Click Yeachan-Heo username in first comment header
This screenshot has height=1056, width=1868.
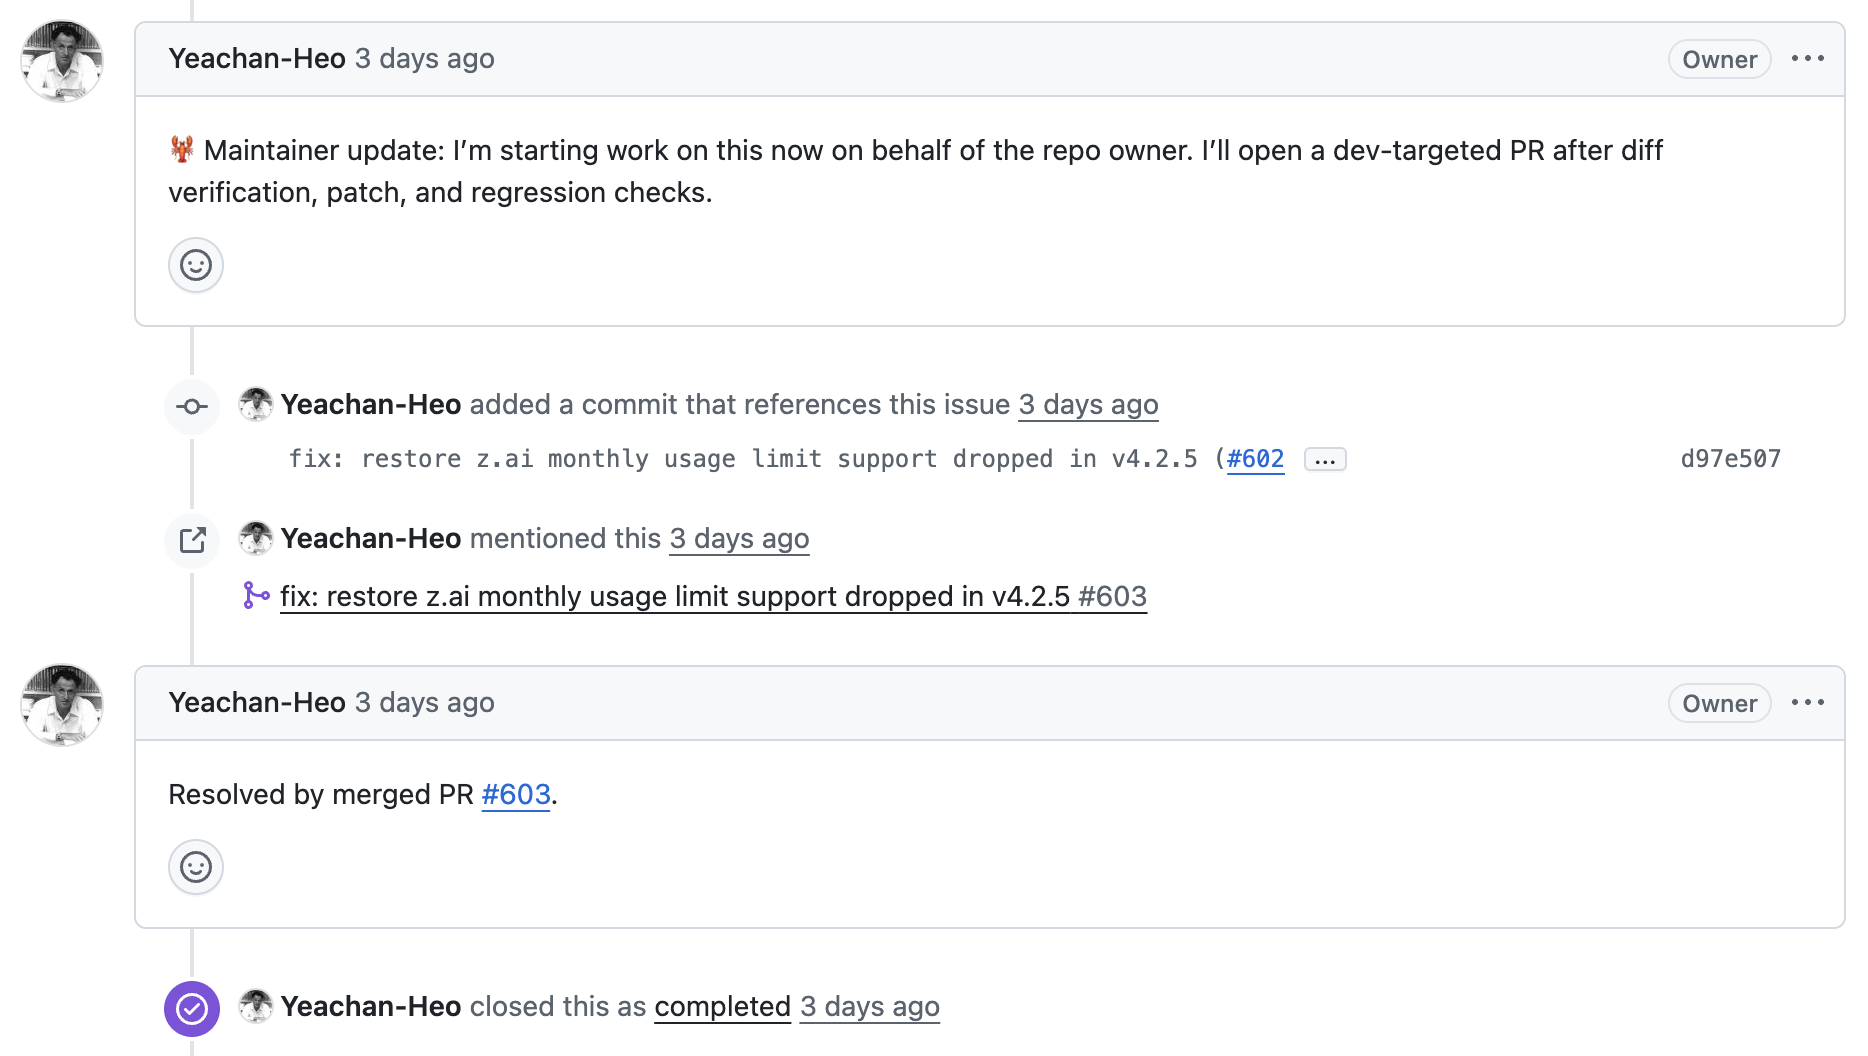pyautogui.click(x=257, y=59)
